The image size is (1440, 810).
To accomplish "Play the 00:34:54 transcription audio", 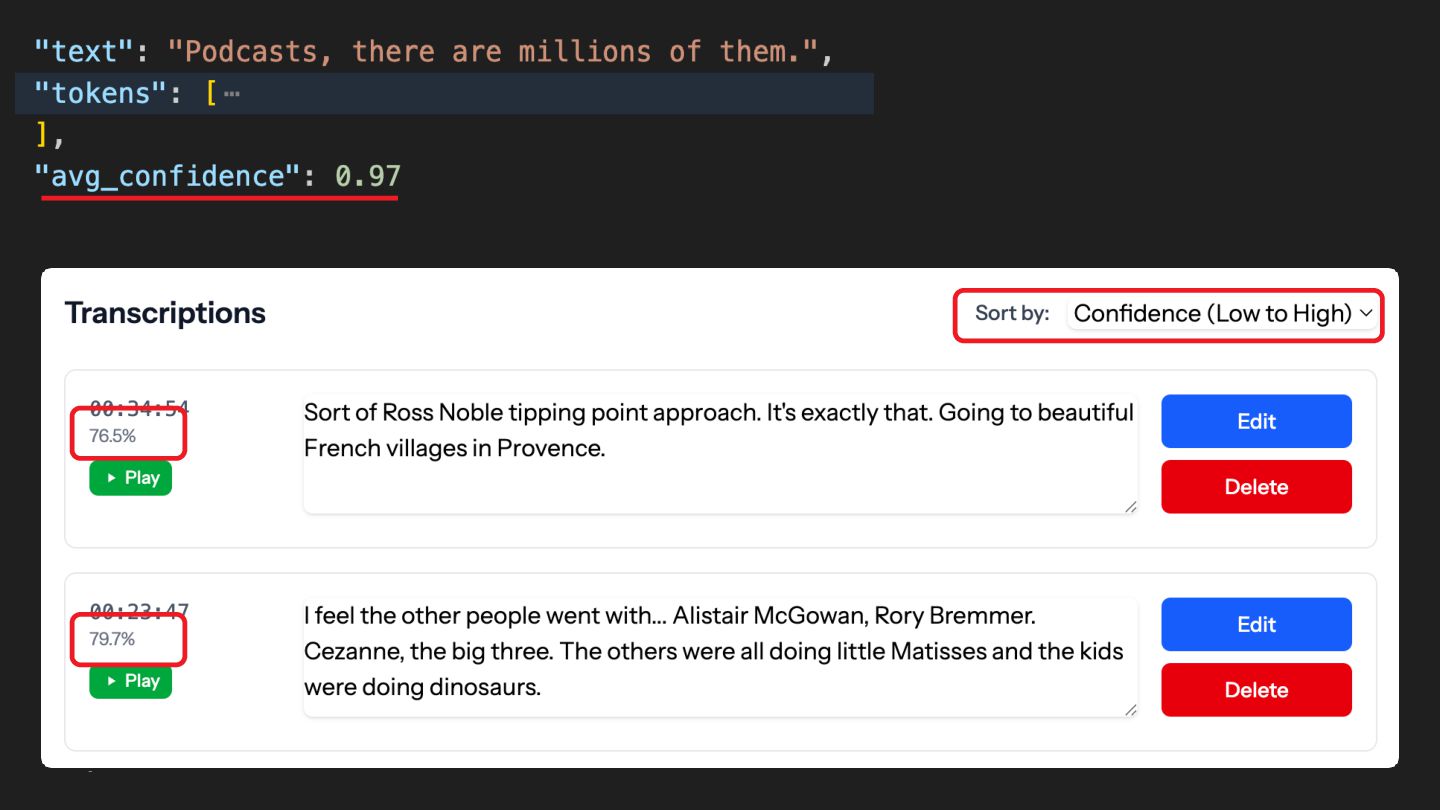I will [130, 478].
